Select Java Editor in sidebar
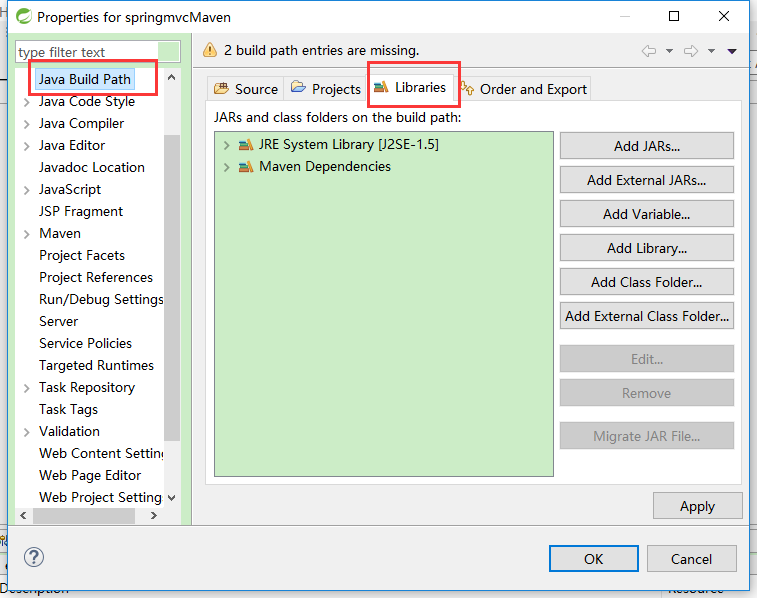The height and width of the screenshot is (598, 757). [72, 145]
